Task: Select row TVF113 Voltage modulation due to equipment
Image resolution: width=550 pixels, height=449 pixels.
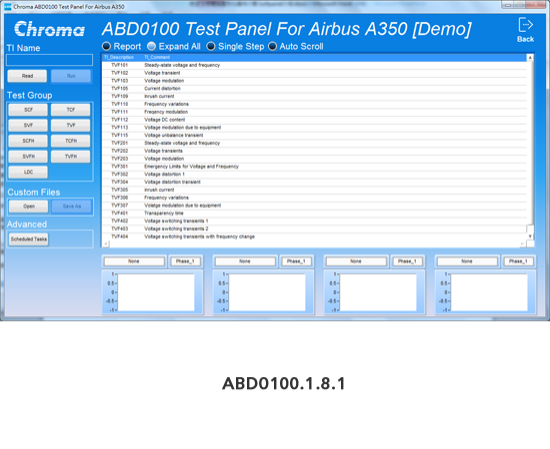Action: (x=314, y=127)
